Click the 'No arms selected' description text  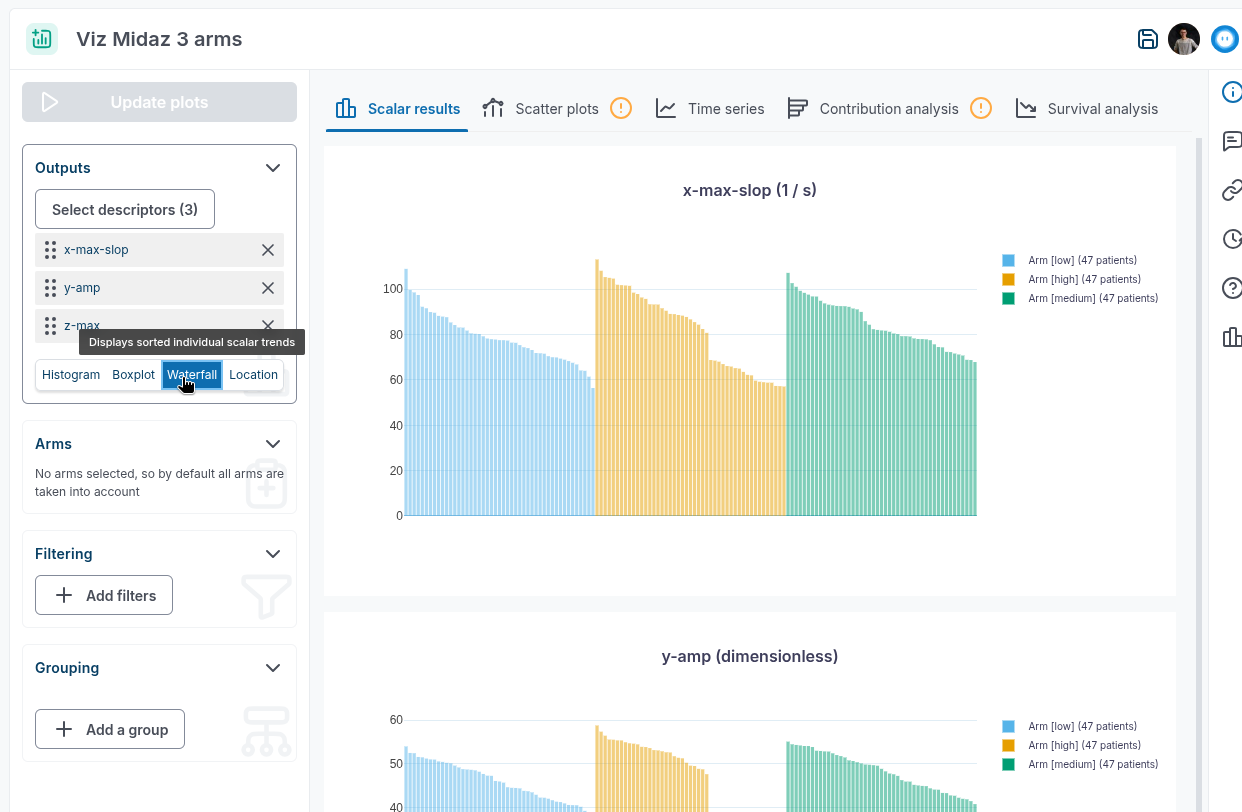[x=159, y=483]
